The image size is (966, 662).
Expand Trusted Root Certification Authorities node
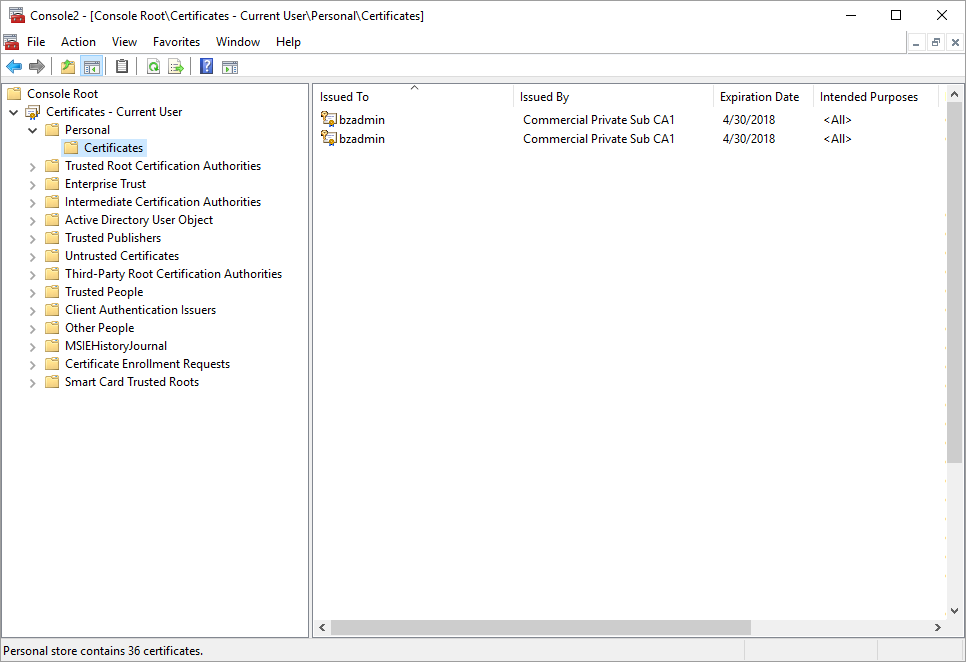point(32,166)
